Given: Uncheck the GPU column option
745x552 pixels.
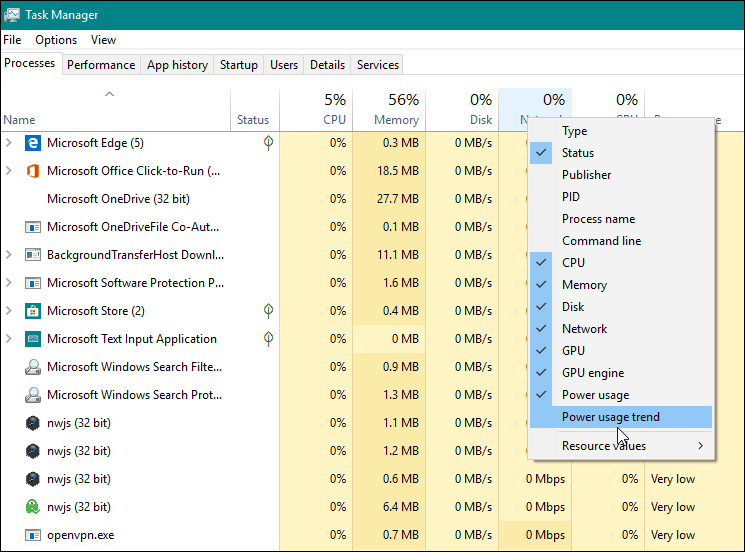Looking at the screenshot, I should pos(621,351).
